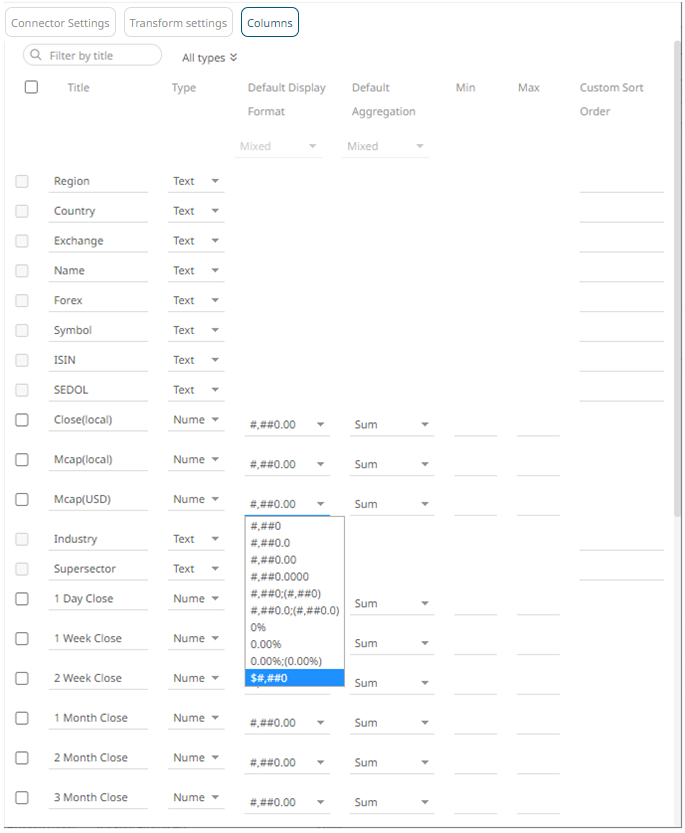
Task: Pick the #,##0.0000 format option
Action: [x=294, y=577]
